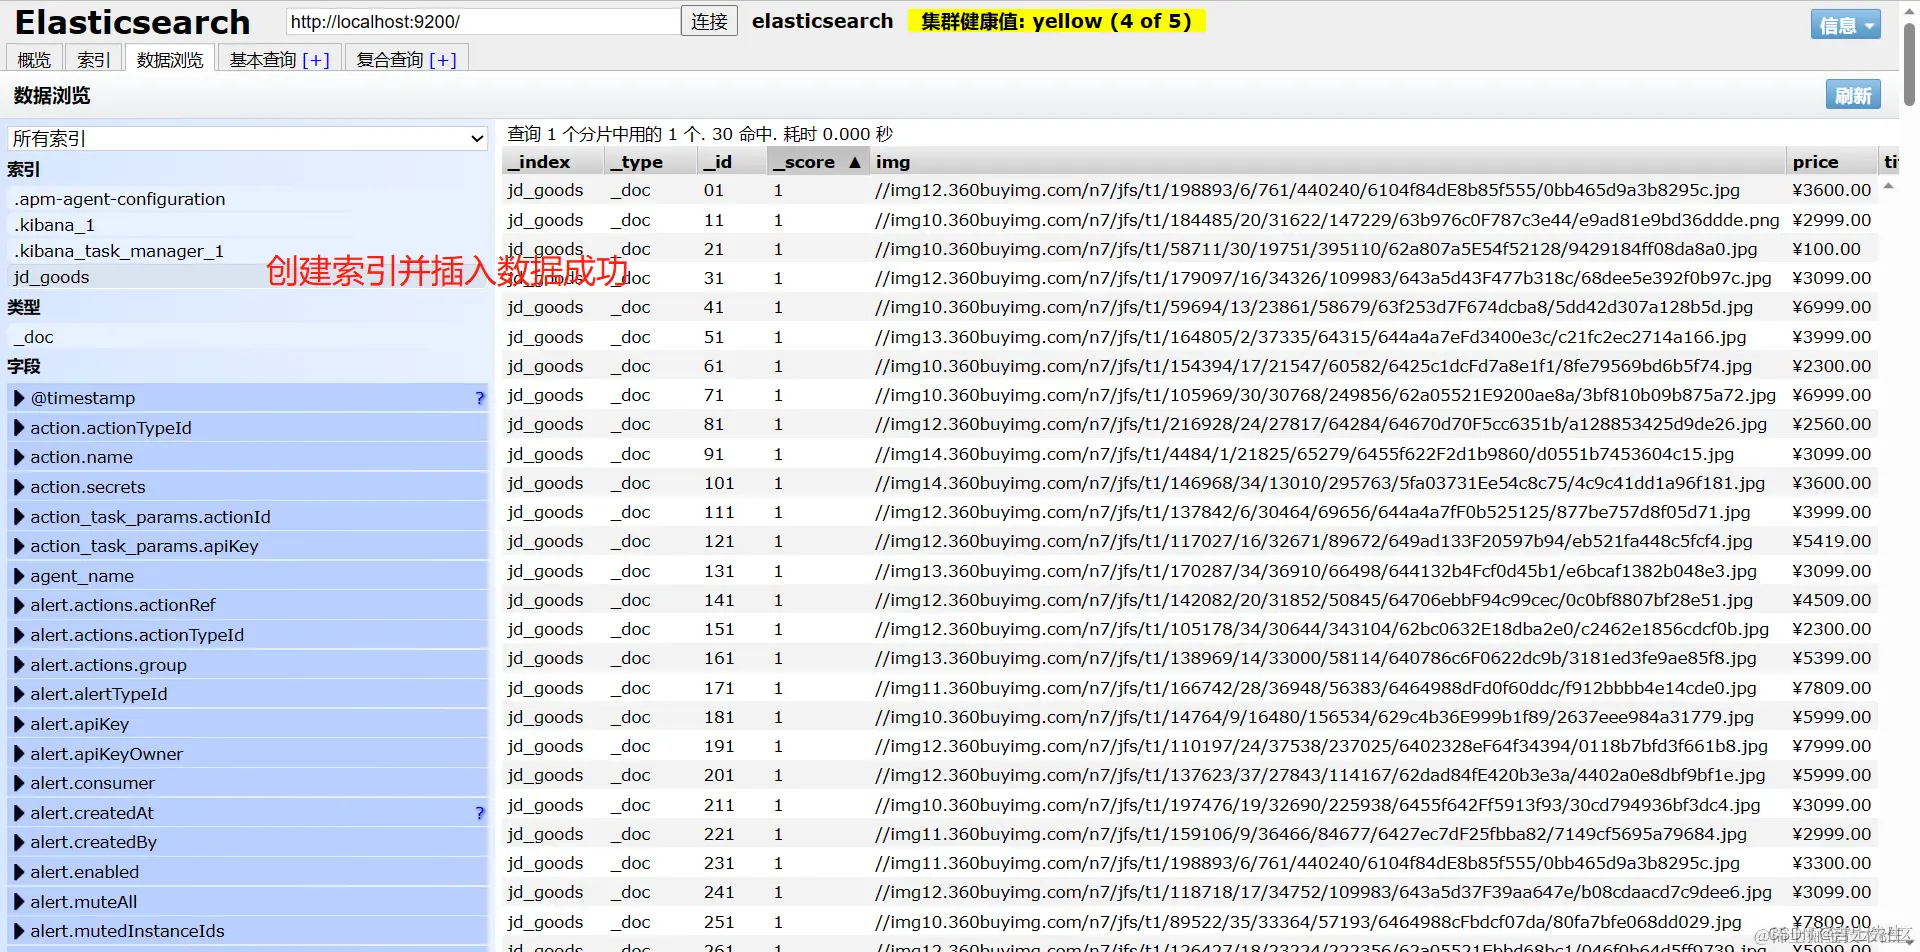
Task: Sort results by the _type column header
Action: (x=651, y=162)
